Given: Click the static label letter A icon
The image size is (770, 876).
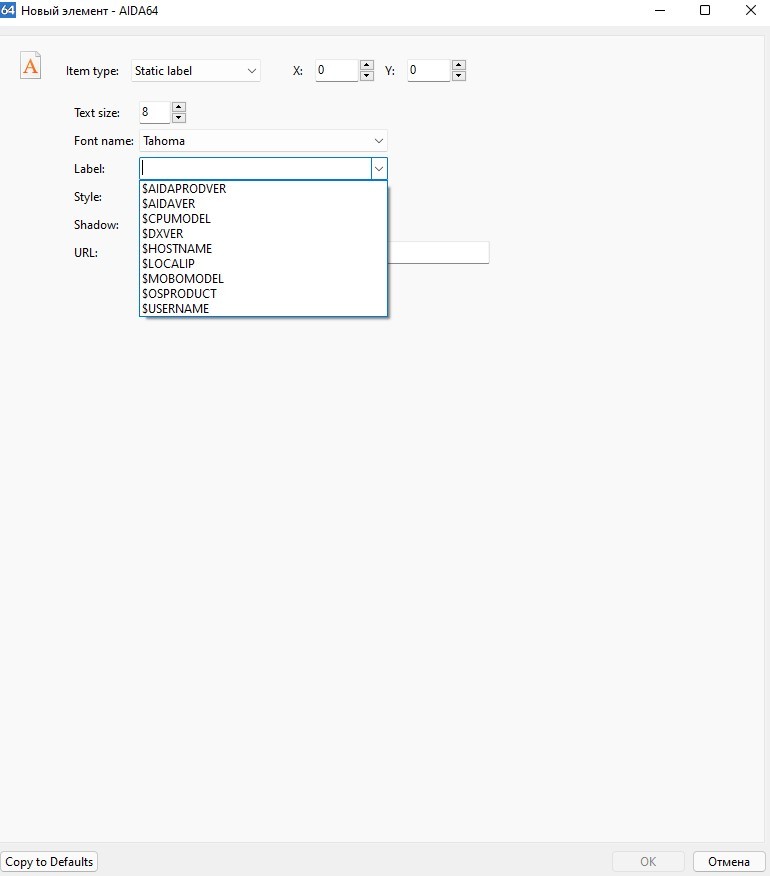Looking at the screenshot, I should point(30,65).
